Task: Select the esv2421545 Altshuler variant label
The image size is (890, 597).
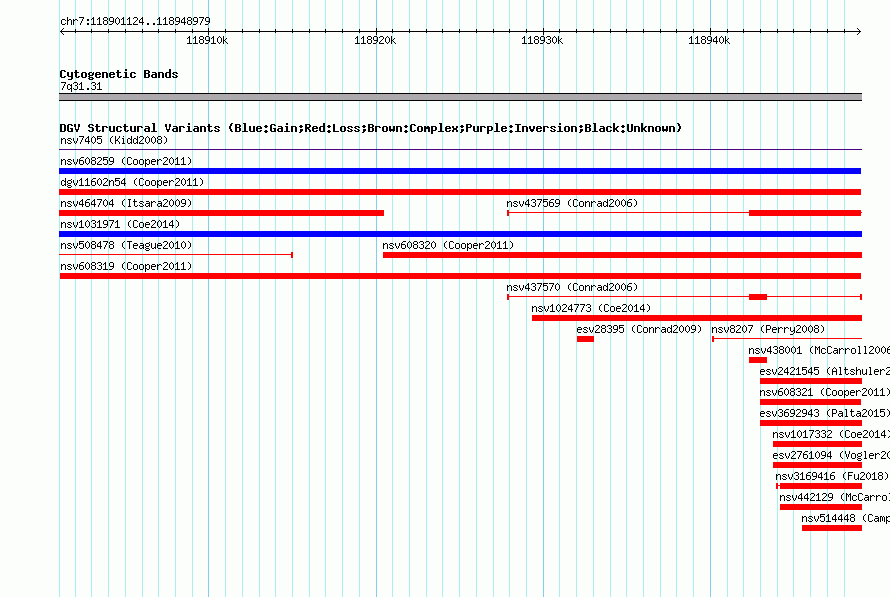Action: (x=825, y=371)
